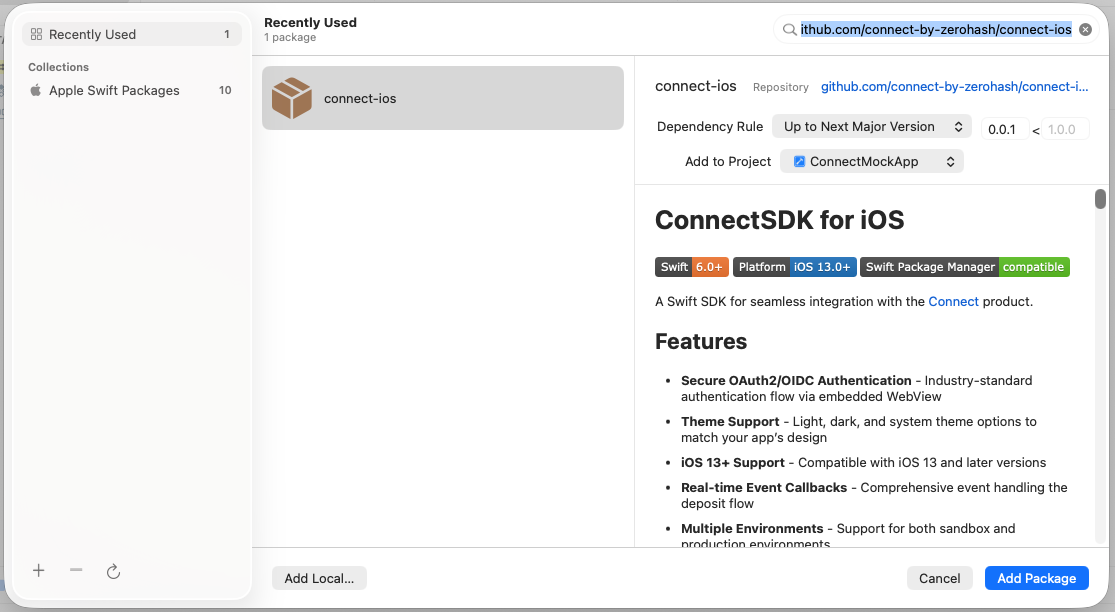Click the package URL search field
The height and width of the screenshot is (612, 1115).
(x=936, y=30)
